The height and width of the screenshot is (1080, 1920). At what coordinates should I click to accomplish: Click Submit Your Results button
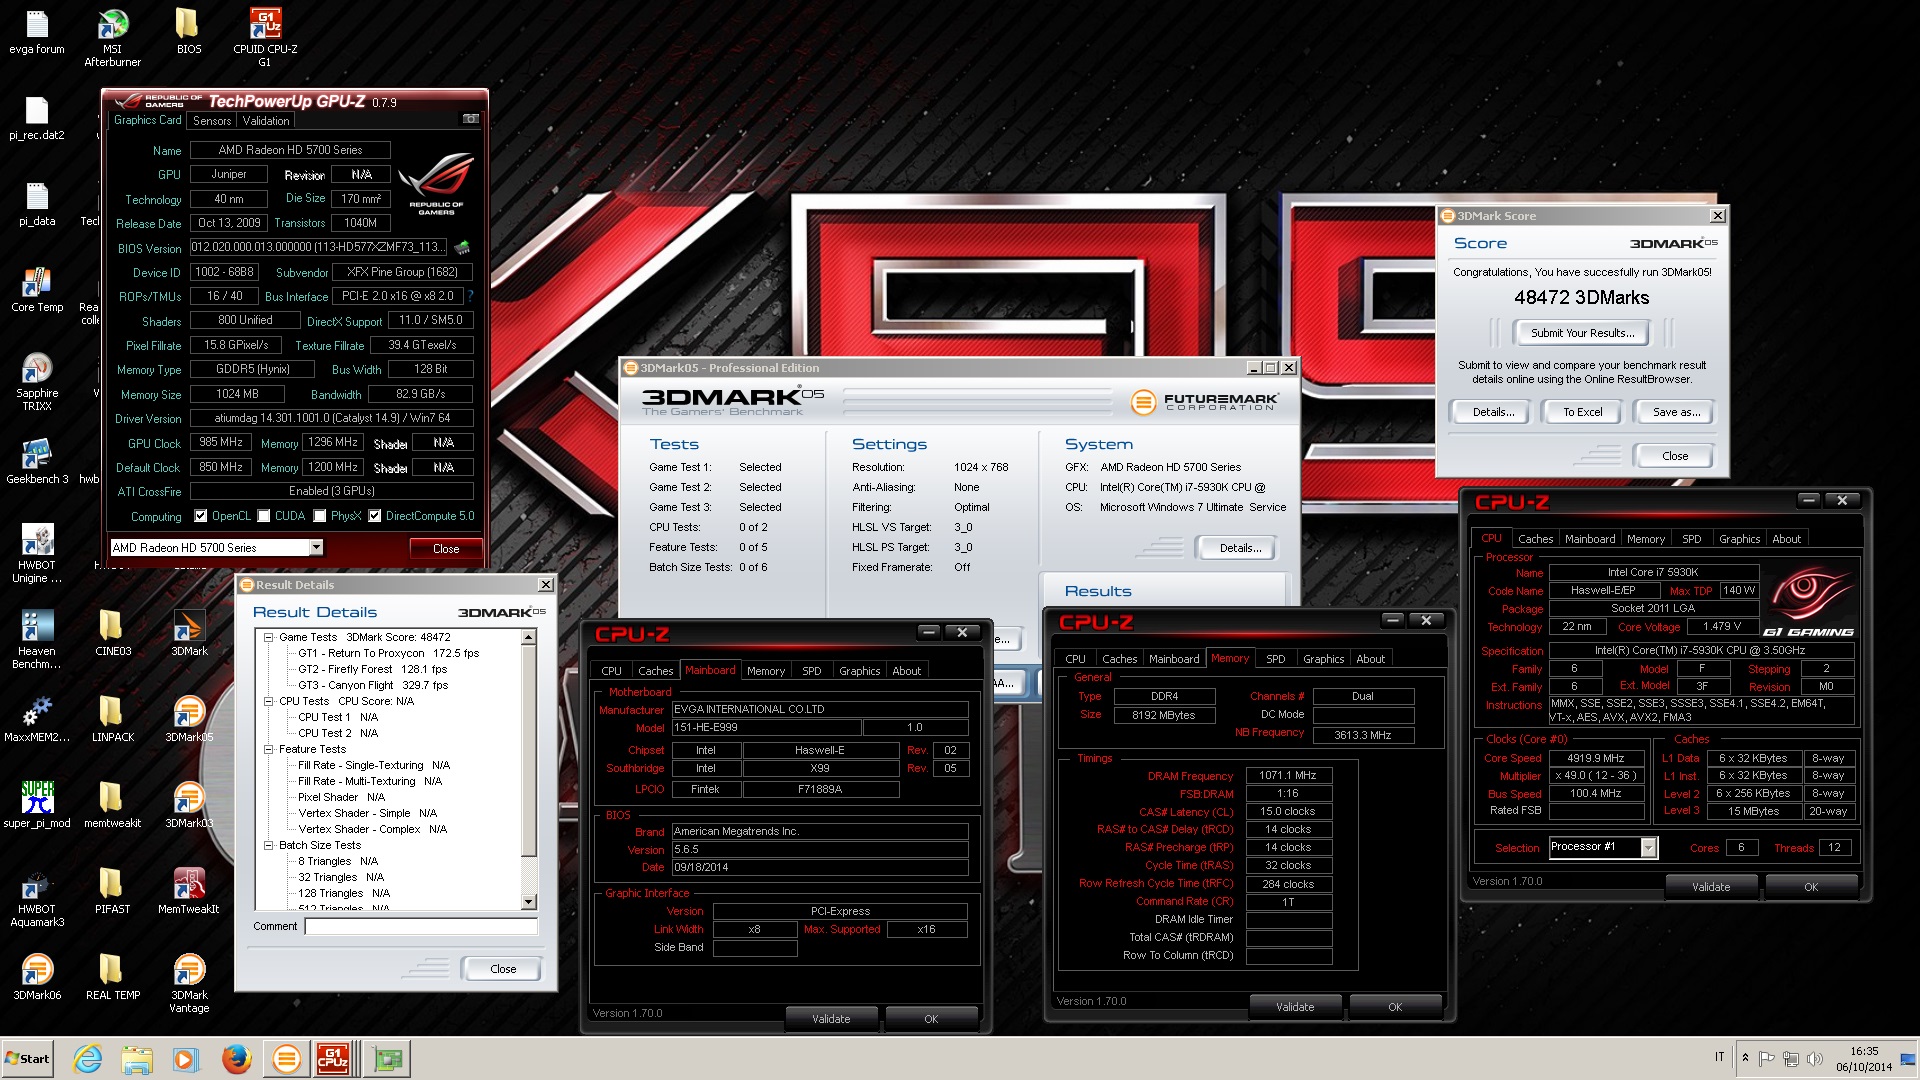[x=1582, y=333]
